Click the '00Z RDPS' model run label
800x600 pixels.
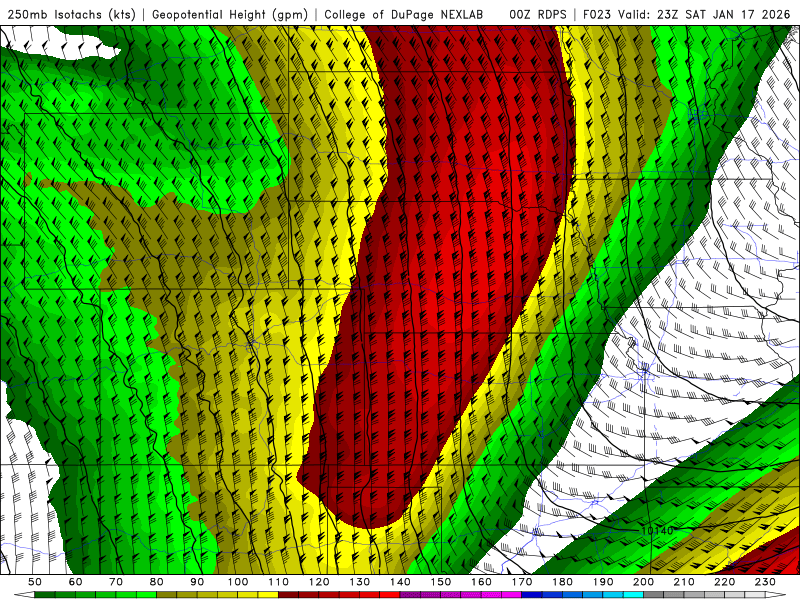point(538,14)
